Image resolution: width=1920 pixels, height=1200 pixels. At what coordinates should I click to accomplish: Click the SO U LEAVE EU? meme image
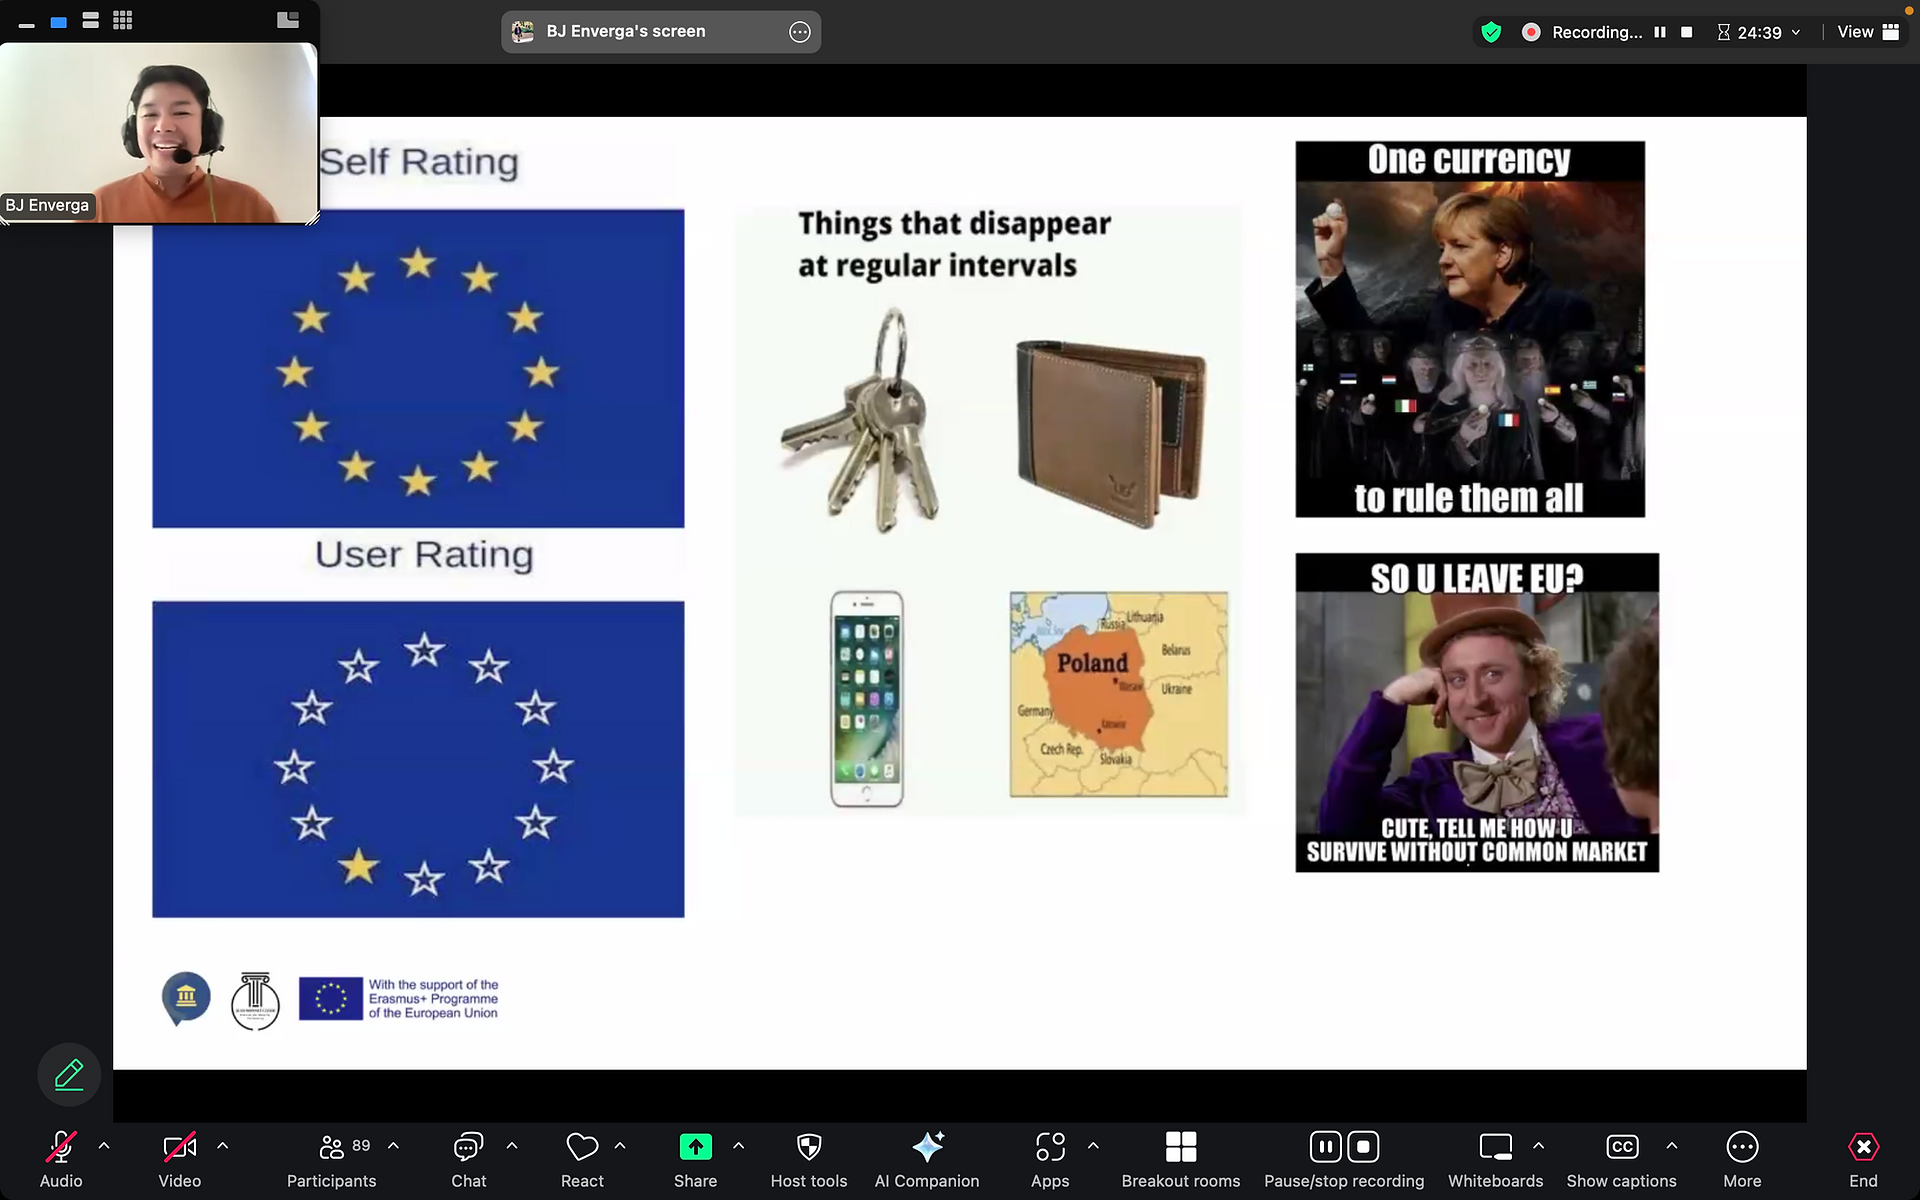(1477, 712)
